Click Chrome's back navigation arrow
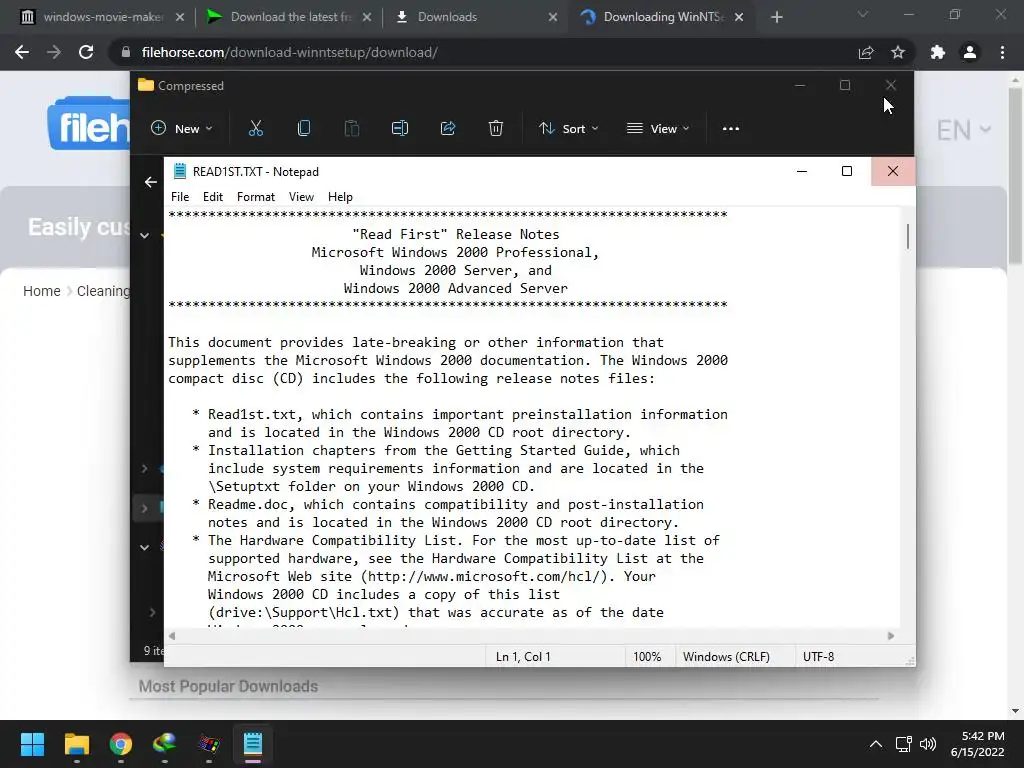1024x768 pixels. click(x=22, y=52)
